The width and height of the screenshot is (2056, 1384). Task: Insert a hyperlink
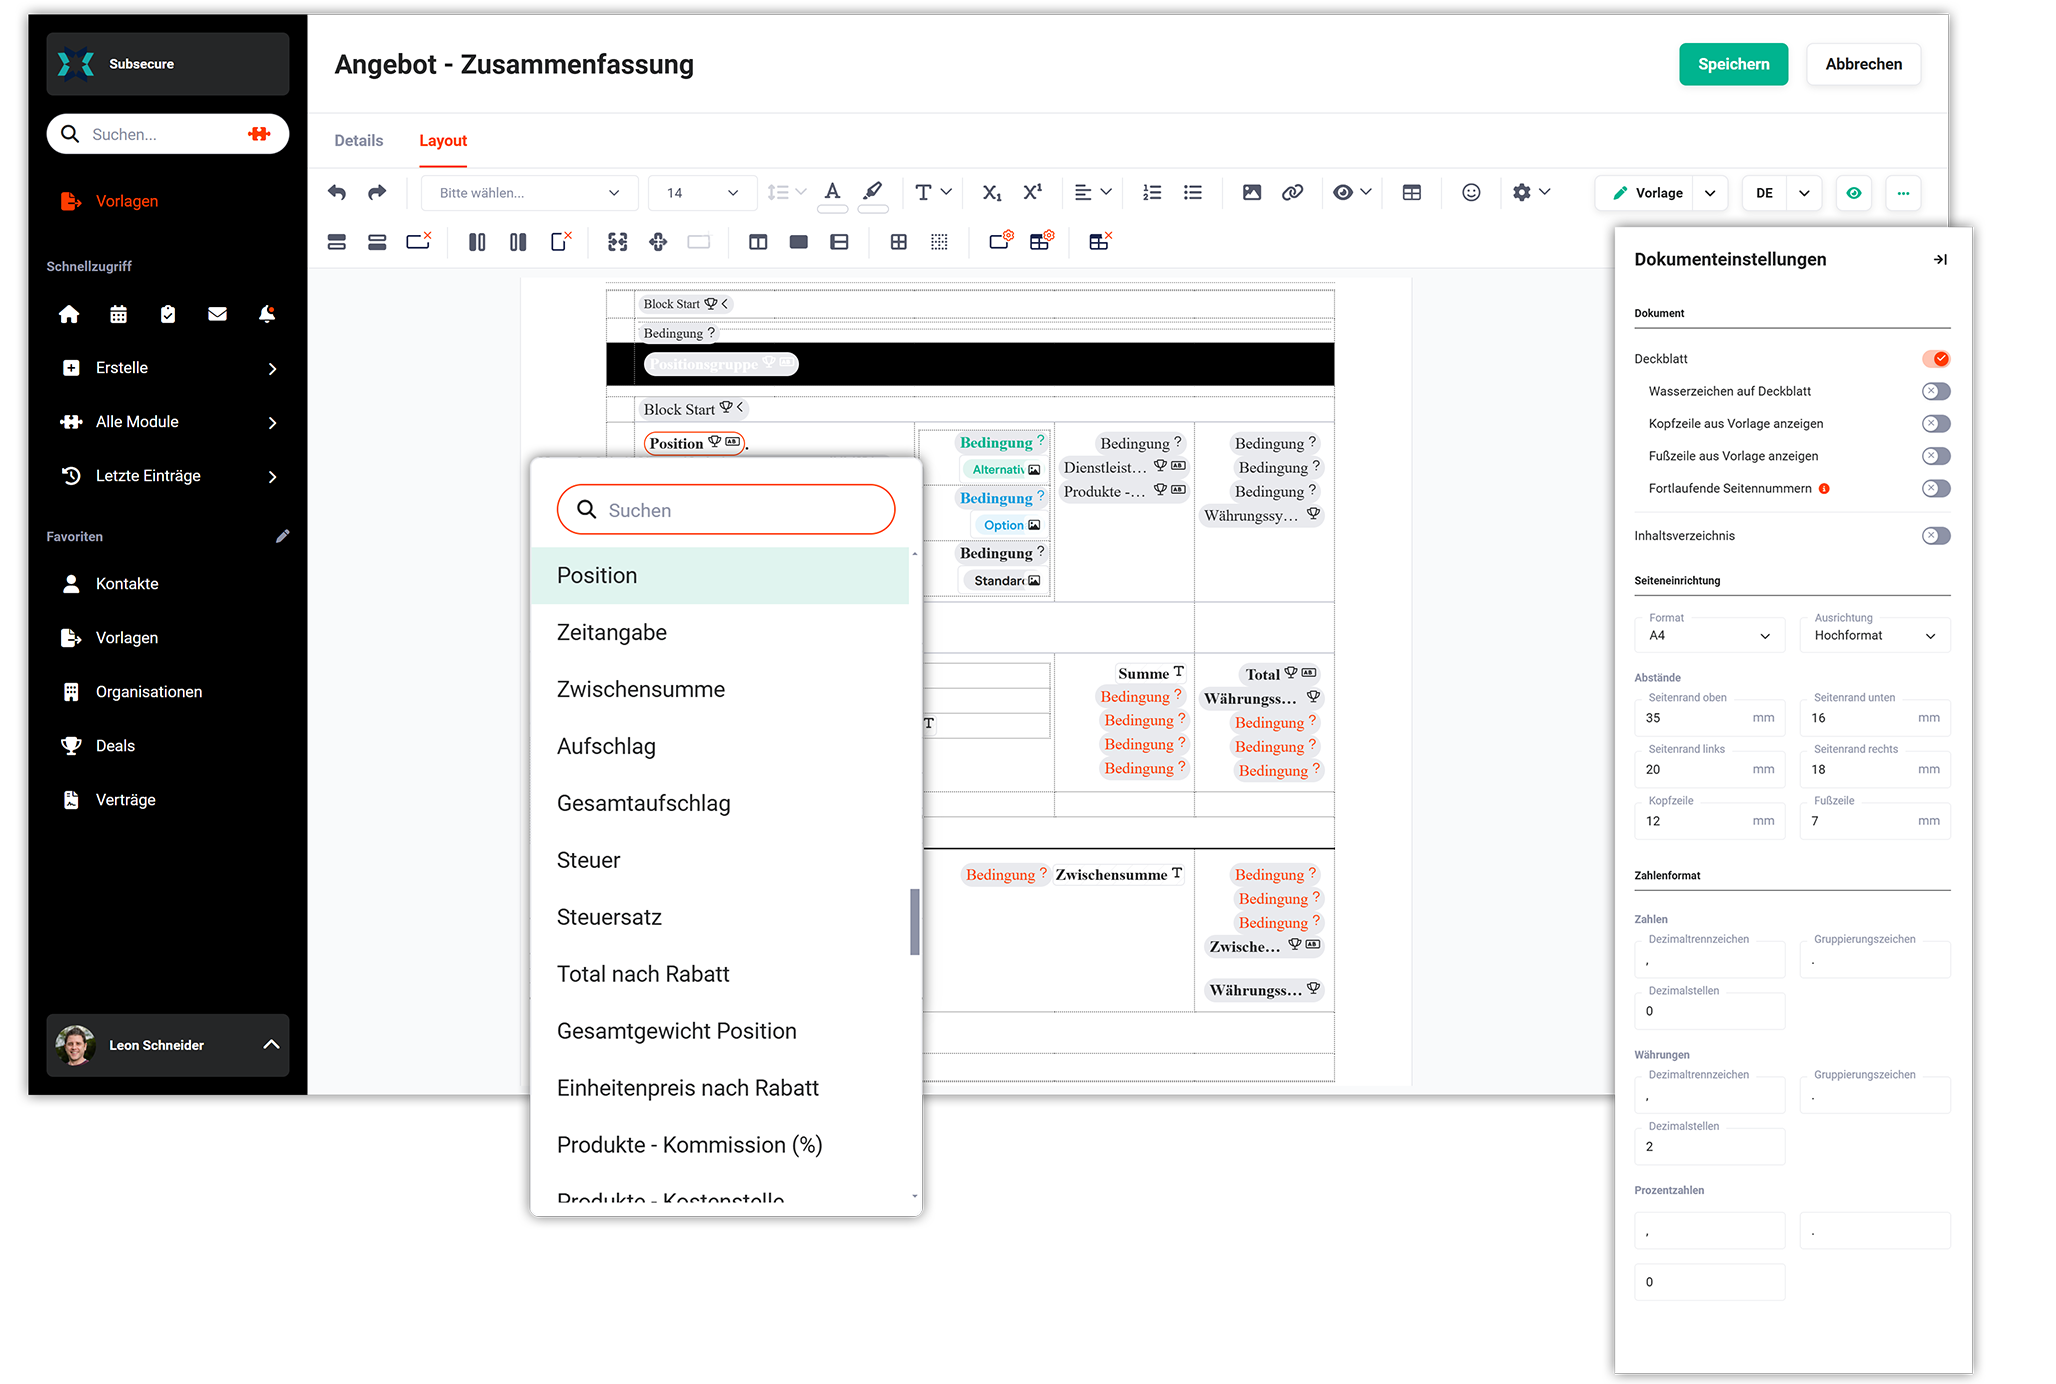pos(1293,192)
